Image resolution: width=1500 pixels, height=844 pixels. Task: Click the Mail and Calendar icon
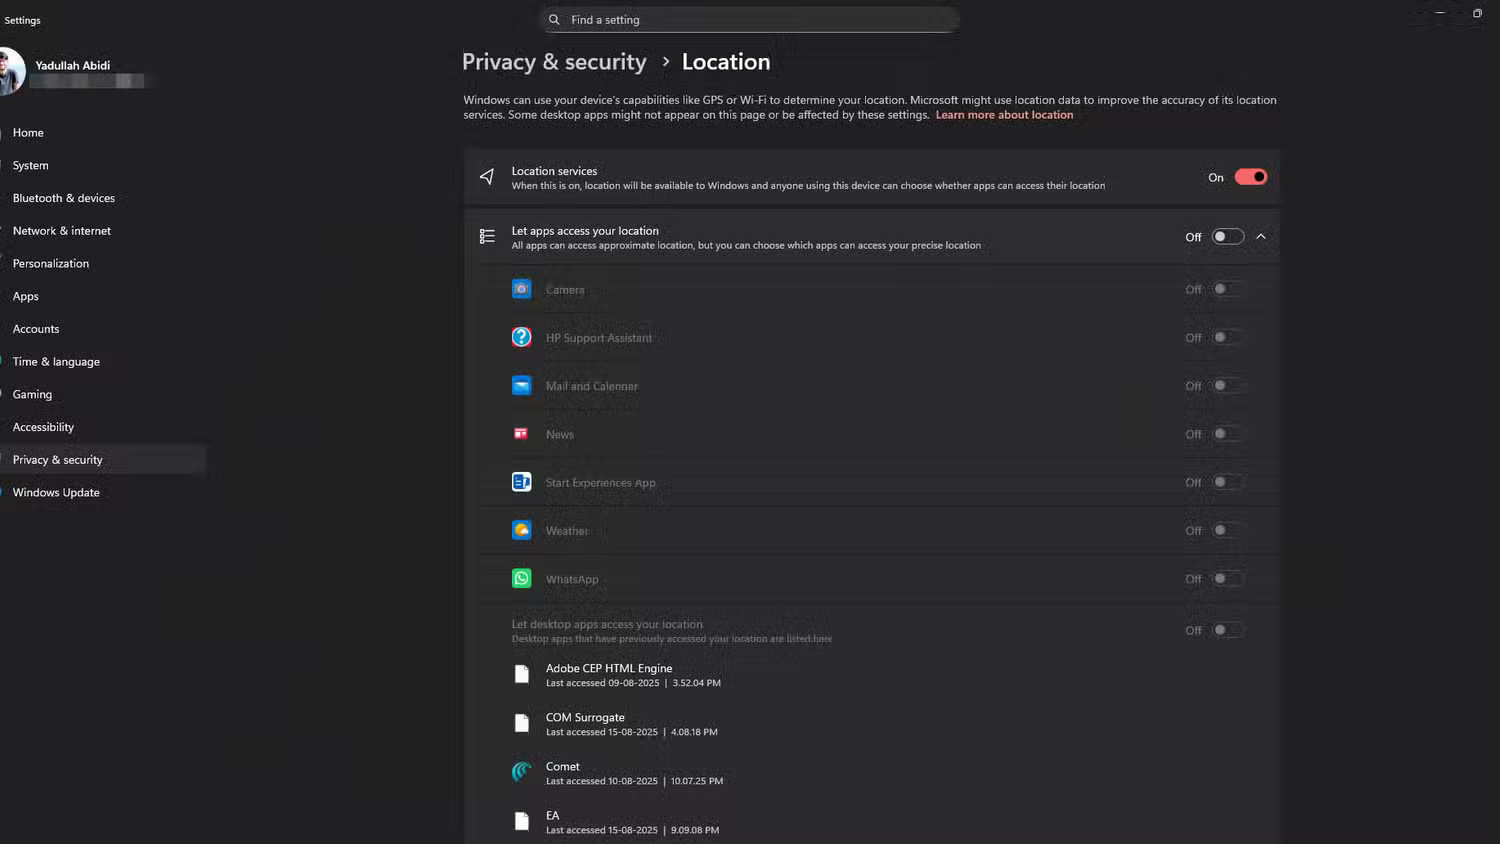[x=521, y=385]
